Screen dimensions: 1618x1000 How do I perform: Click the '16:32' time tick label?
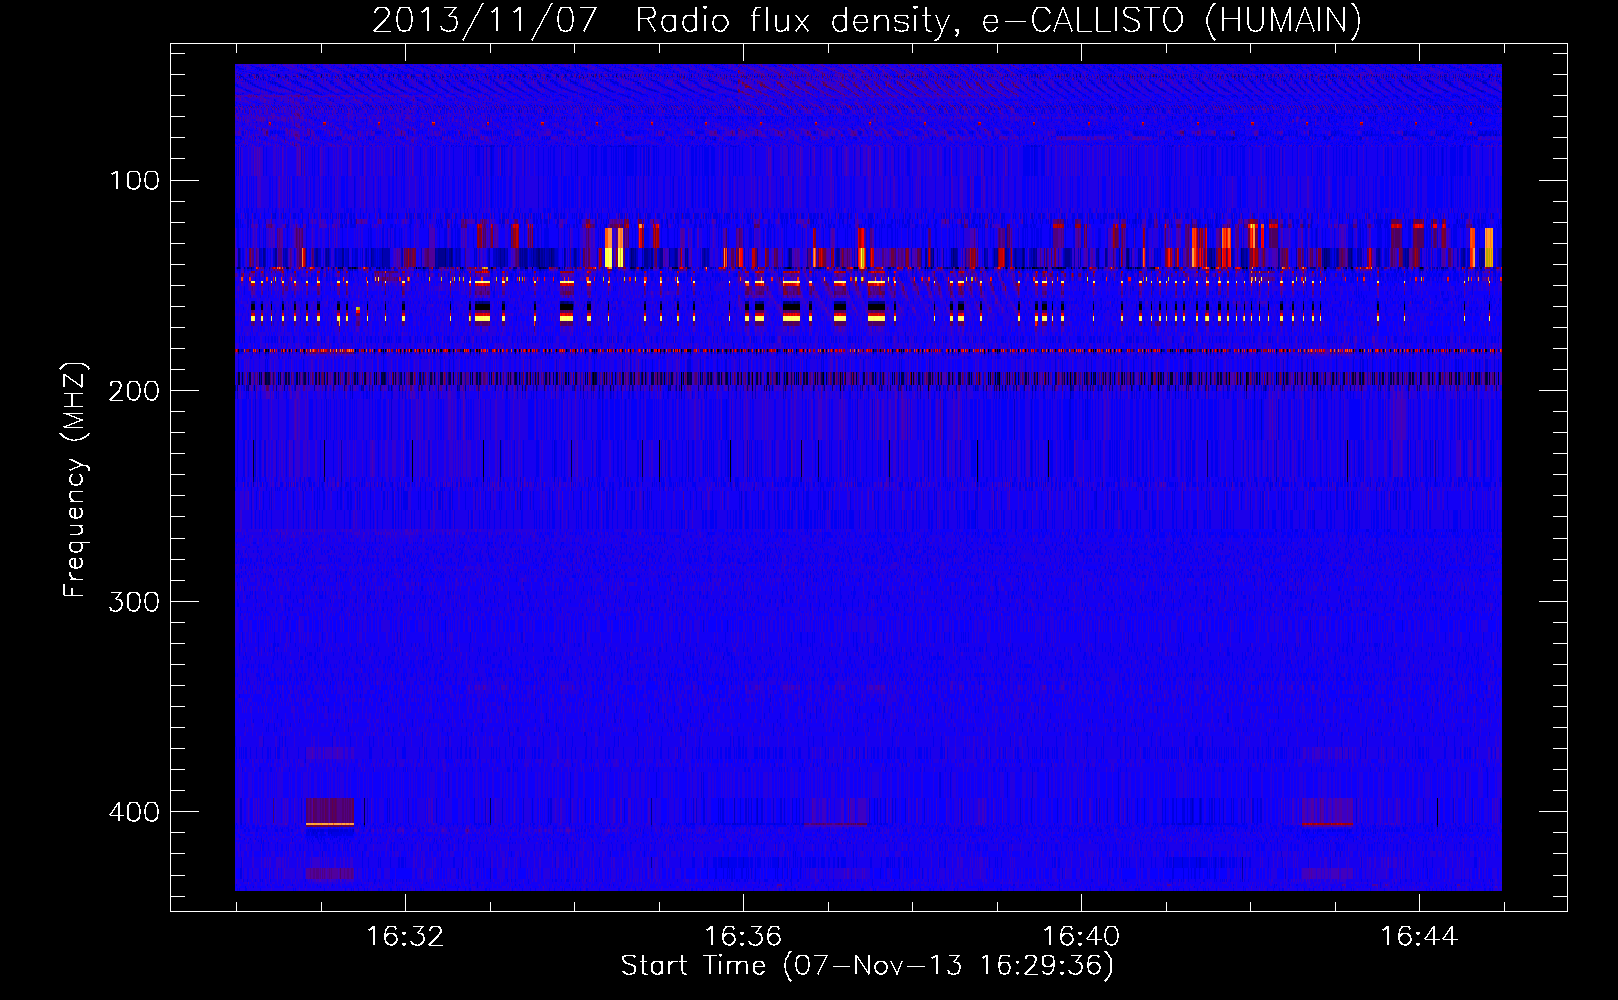[405, 937]
